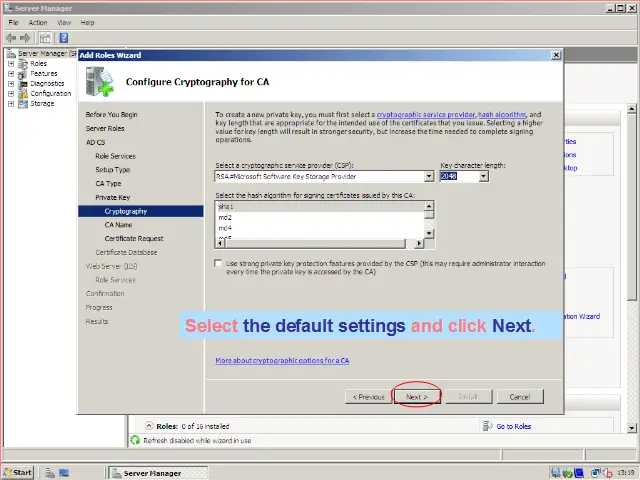The width and height of the screenshot is (640, 480).
Task: Open the Action menu
Action: coord(38,22)
